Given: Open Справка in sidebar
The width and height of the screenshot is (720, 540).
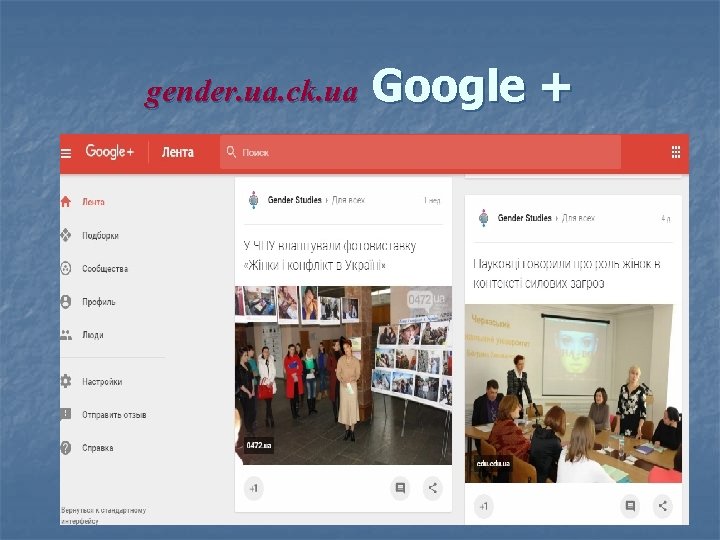Looking at the screenshot, I should (x=97, y=448).
